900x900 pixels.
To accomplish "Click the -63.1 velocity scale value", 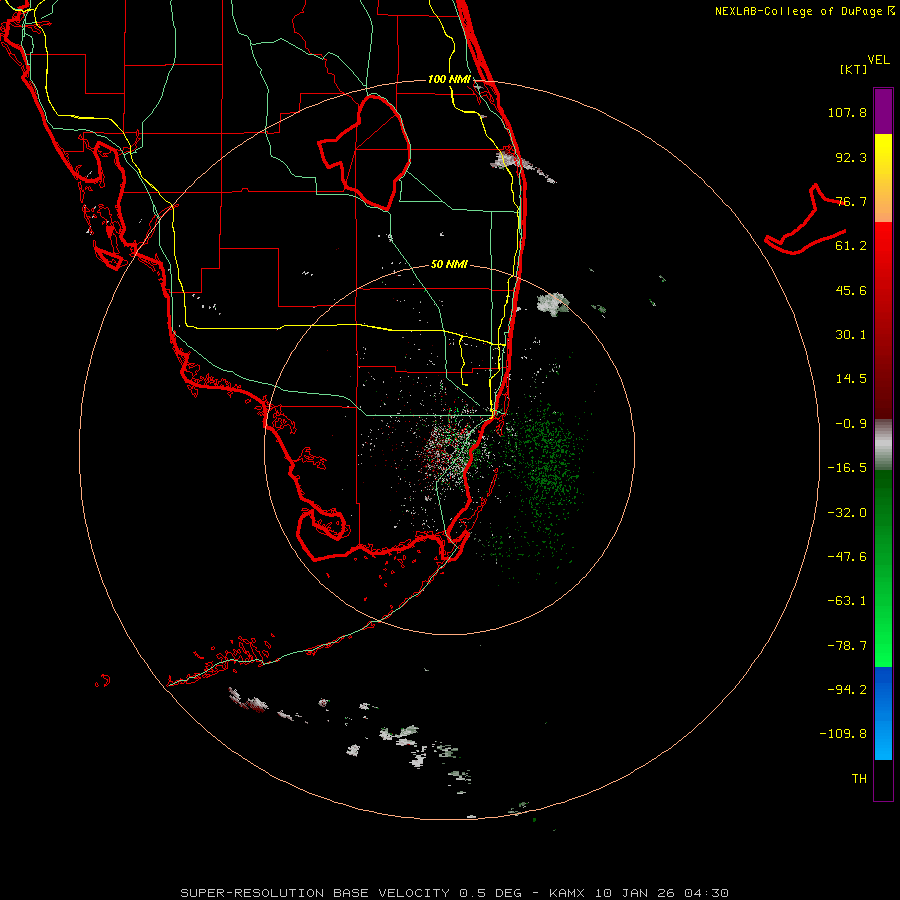I will (x=847, y=601).
